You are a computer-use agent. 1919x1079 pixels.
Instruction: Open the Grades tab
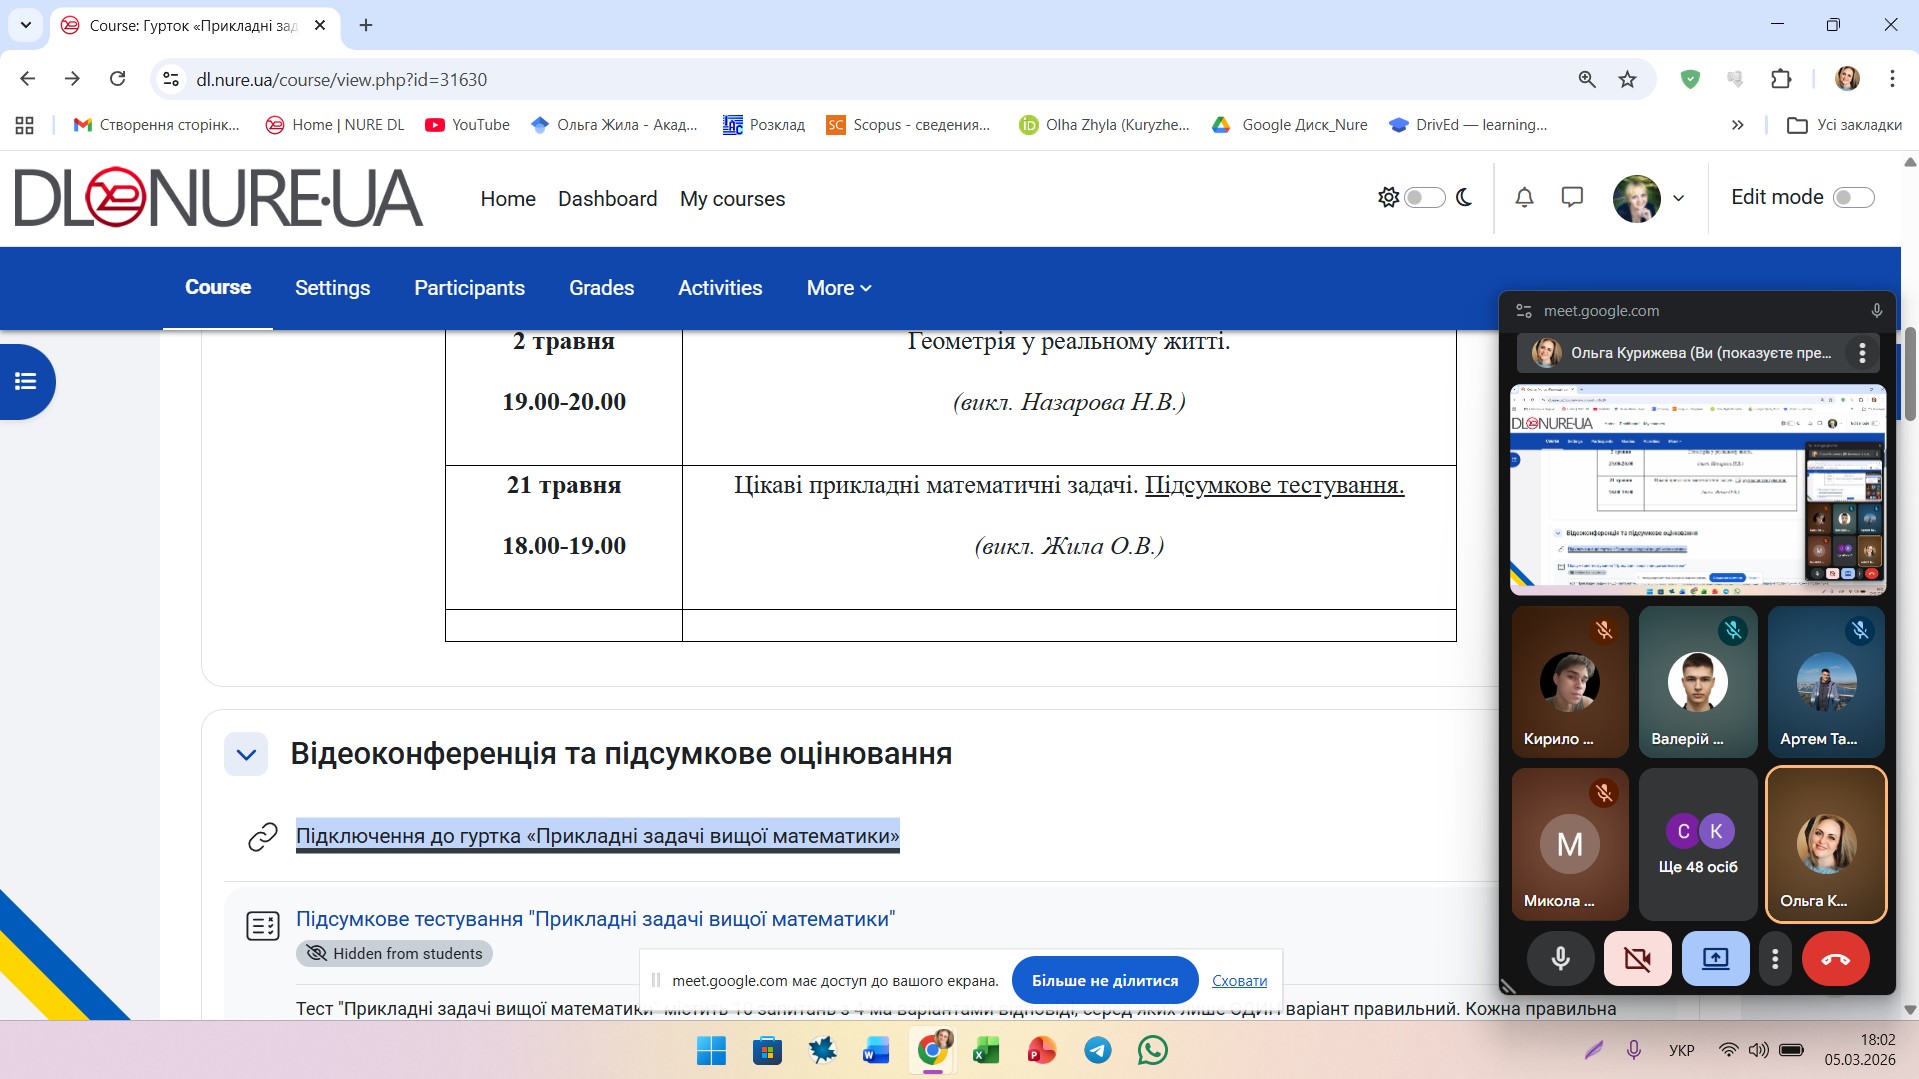601,288
